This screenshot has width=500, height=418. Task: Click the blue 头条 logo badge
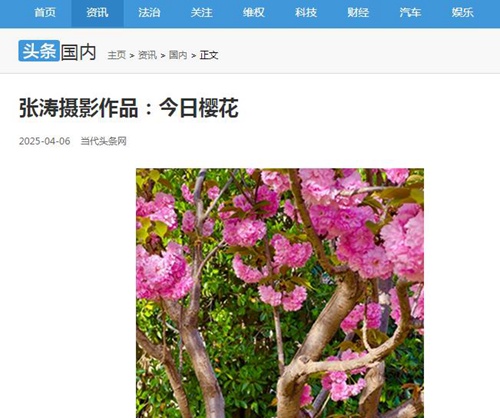(39, 51)
